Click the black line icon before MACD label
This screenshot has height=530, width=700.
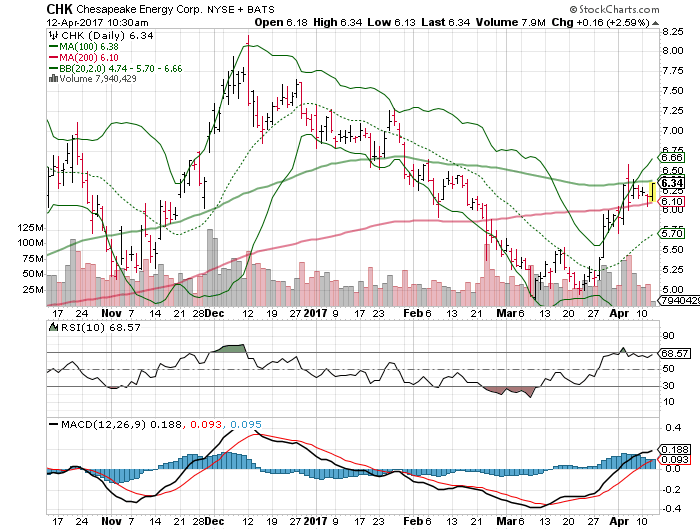[54, 424]
